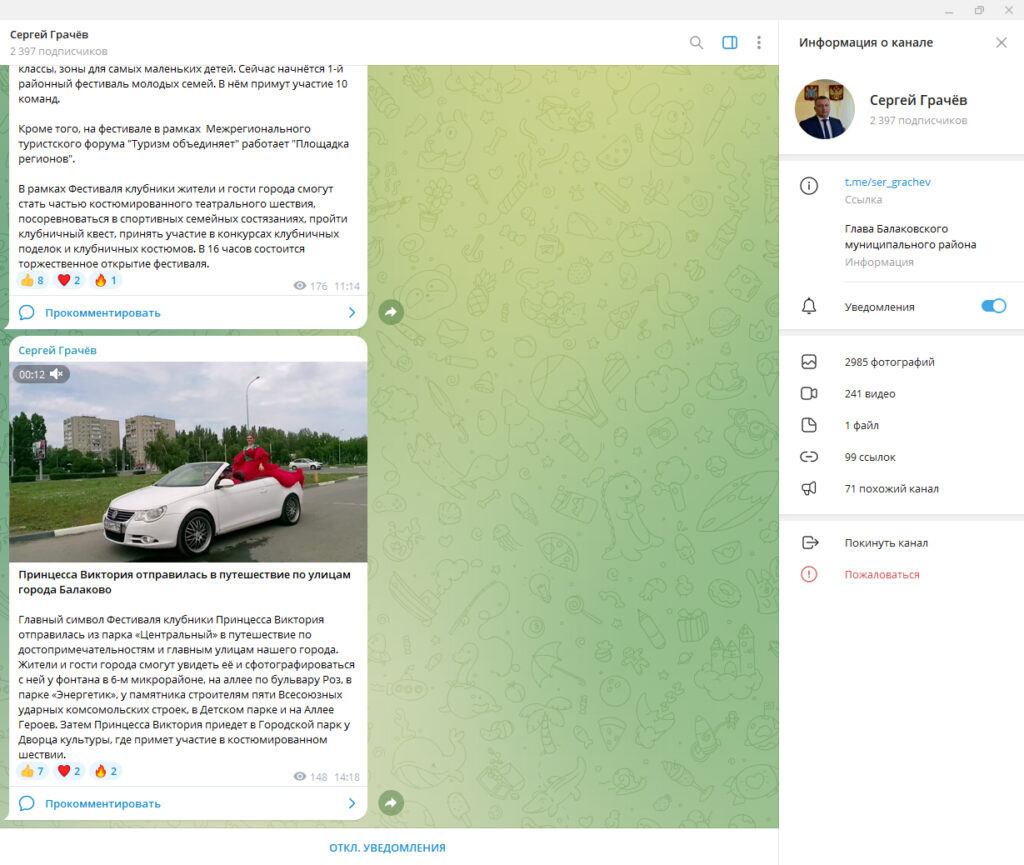
Task: Toggle heart reaction on the 11:14 post
Action: click(x=69, y=281)
